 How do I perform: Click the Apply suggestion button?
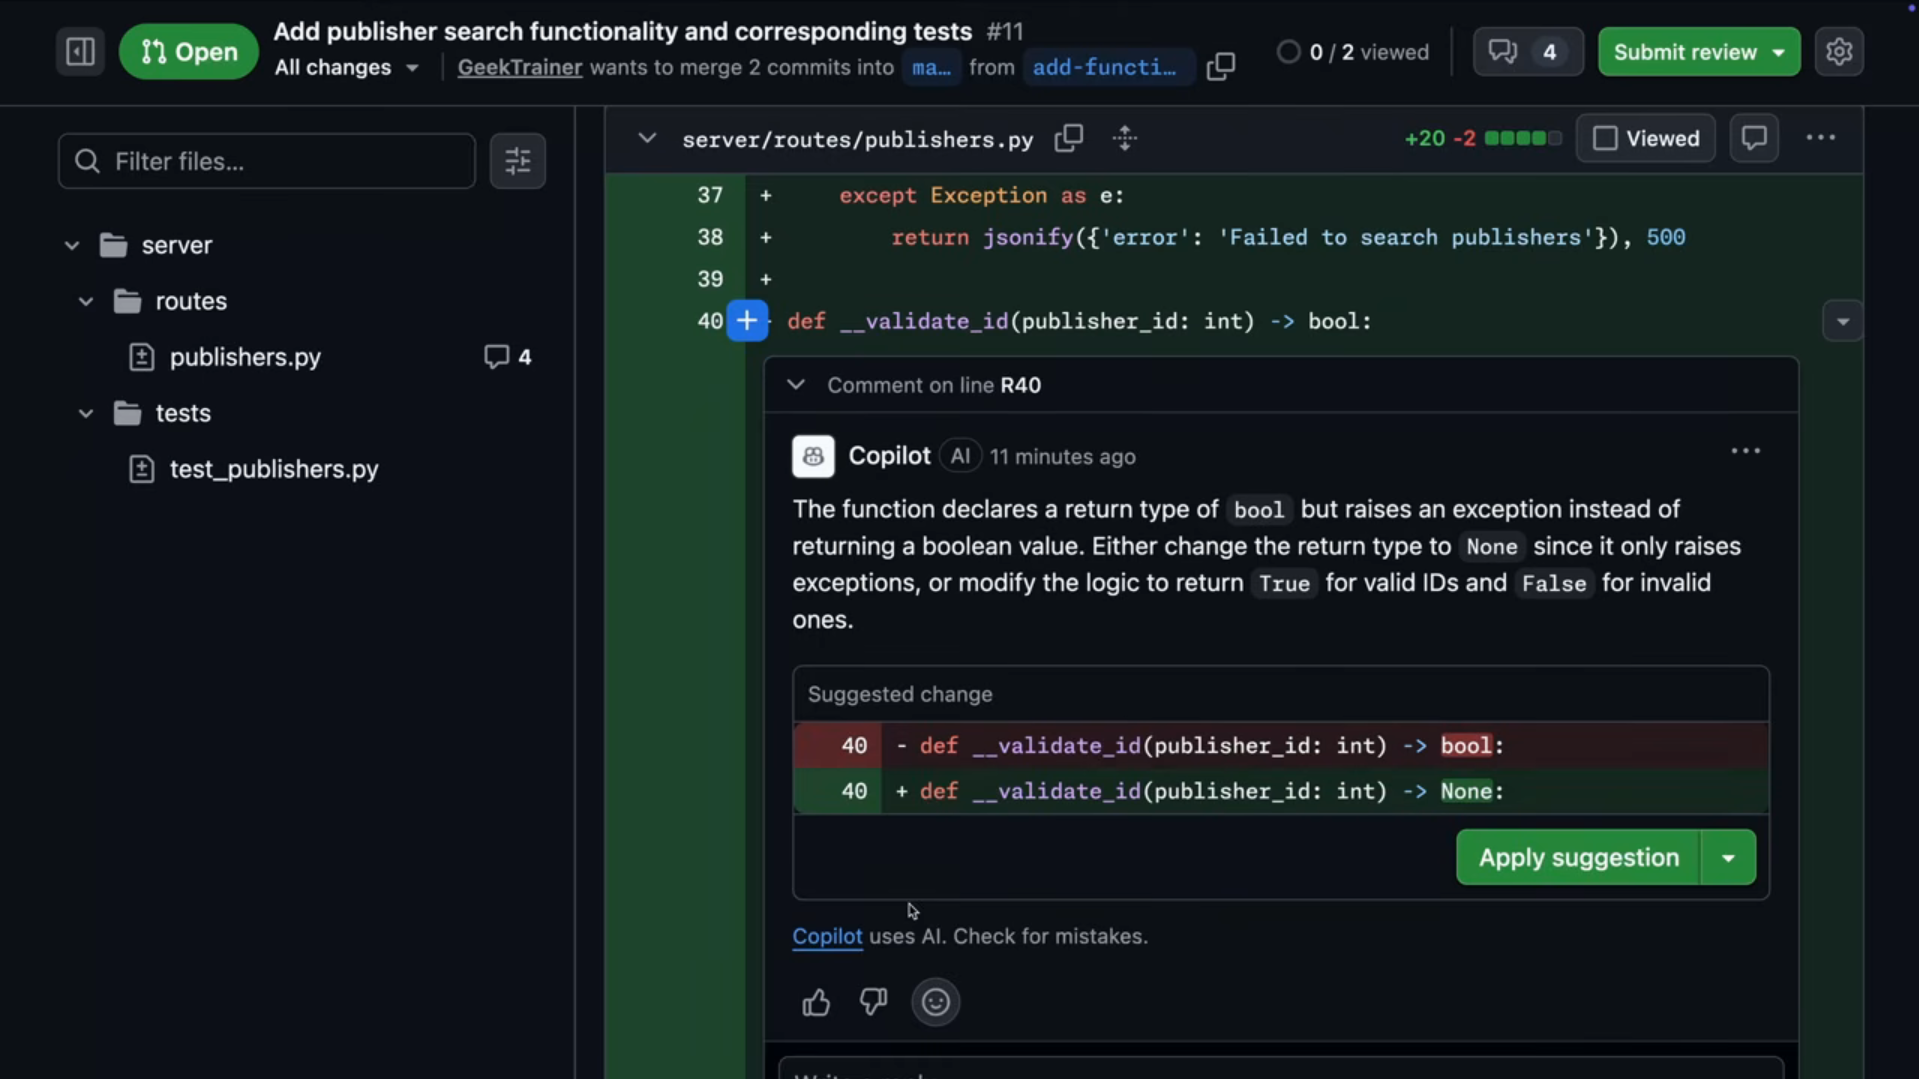pyautogui.click(x=1578, y=858)
